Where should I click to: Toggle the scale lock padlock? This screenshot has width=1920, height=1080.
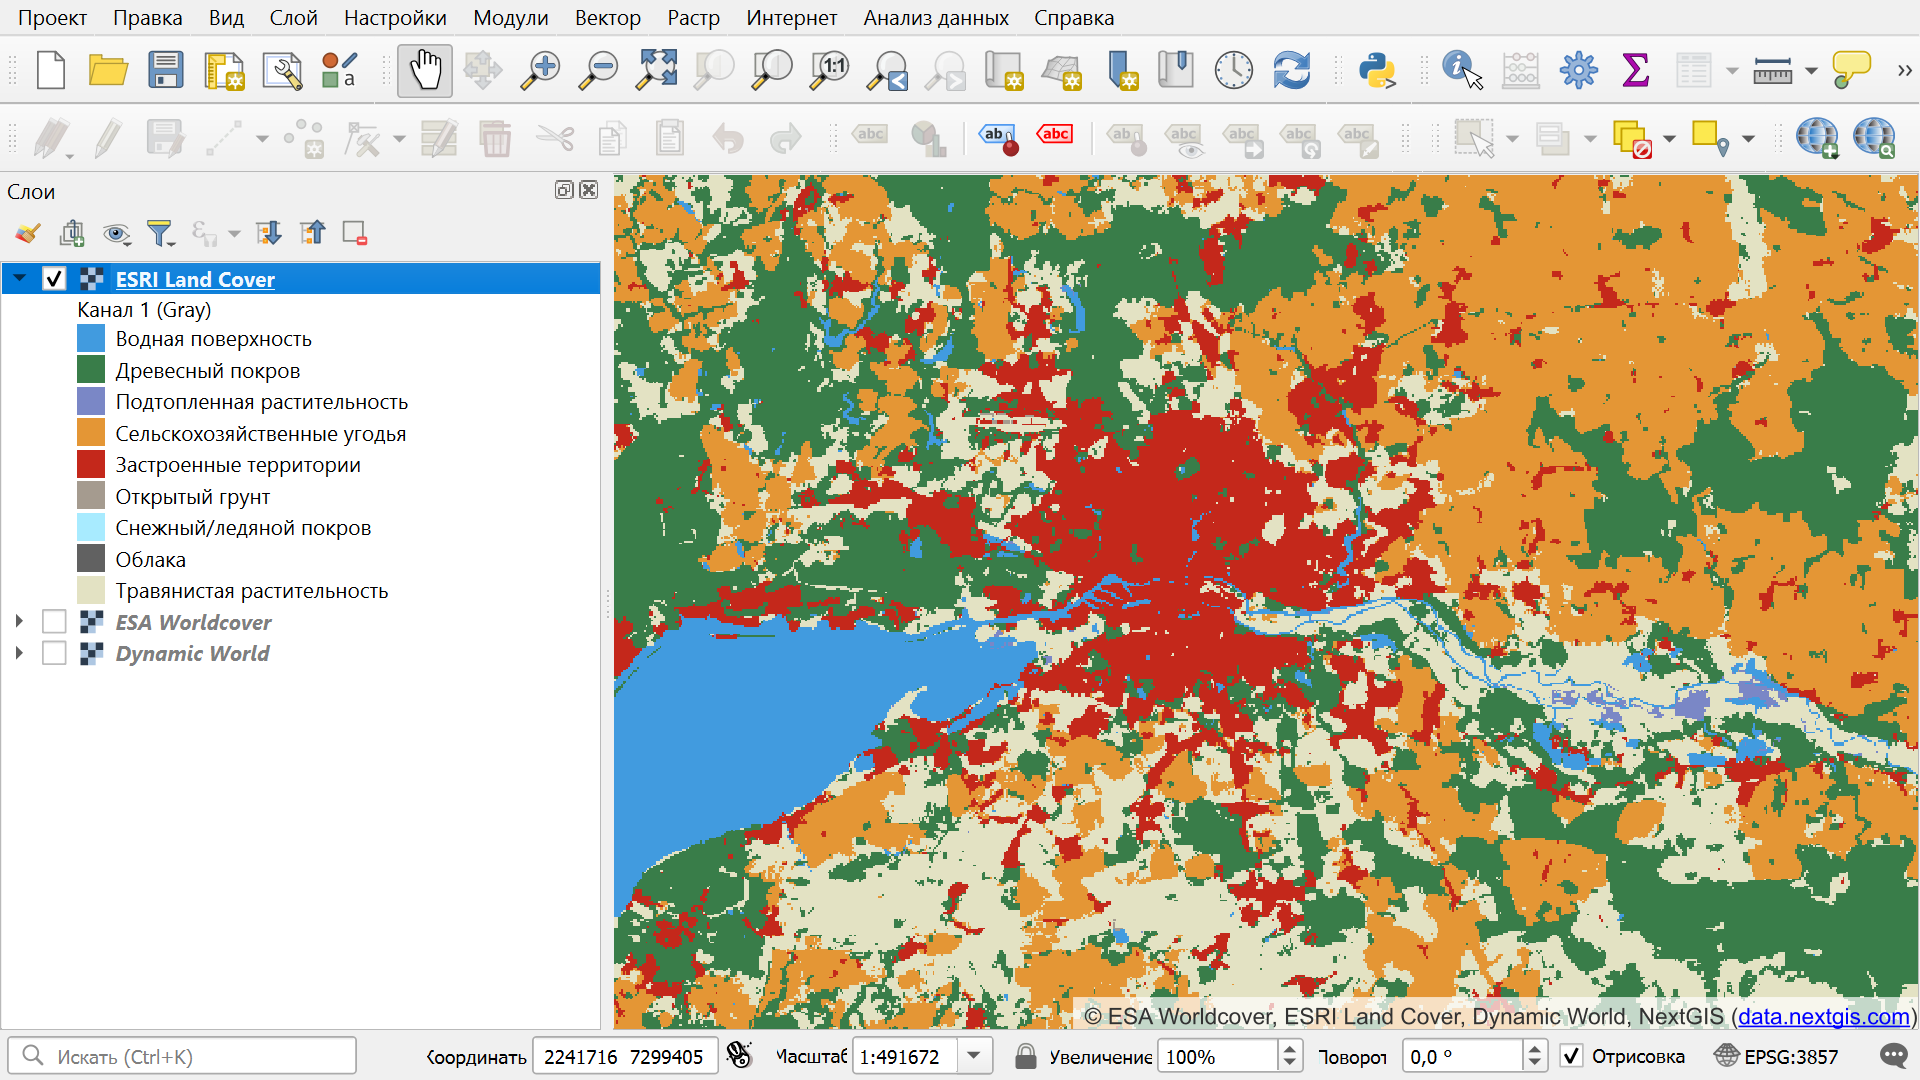click(x=1025, y=1056)
